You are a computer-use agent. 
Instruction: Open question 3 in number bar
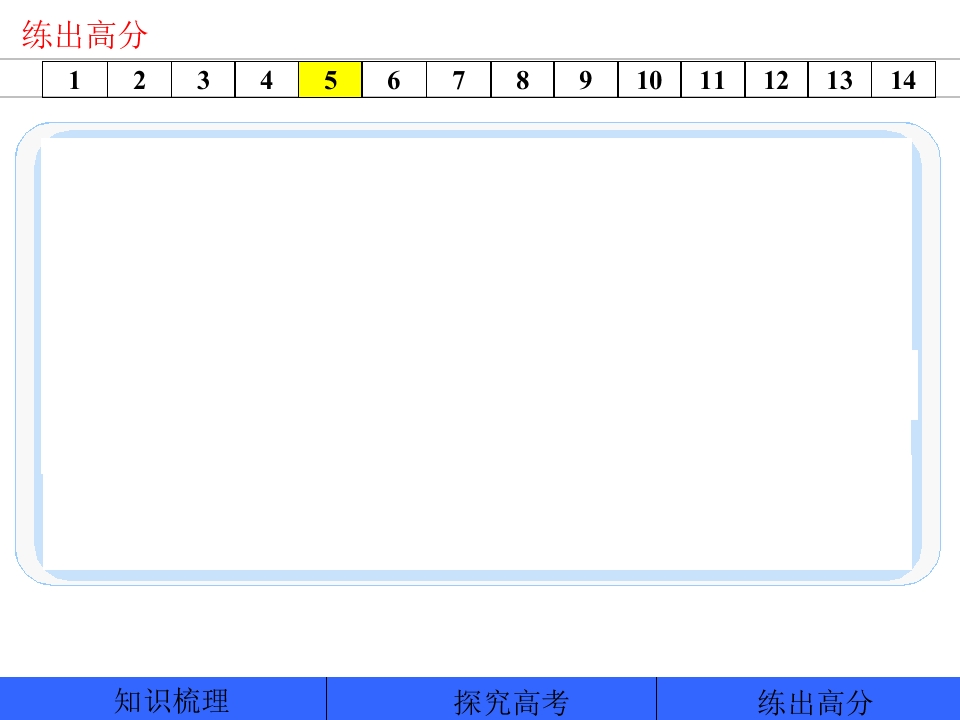[x=203, y=80]
